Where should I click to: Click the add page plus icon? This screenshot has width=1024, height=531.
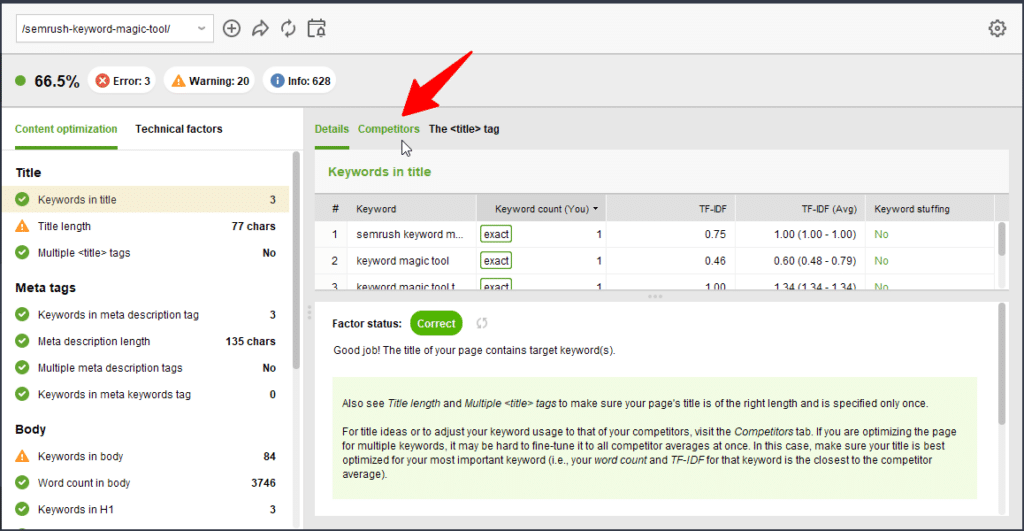tap(231, 29)
